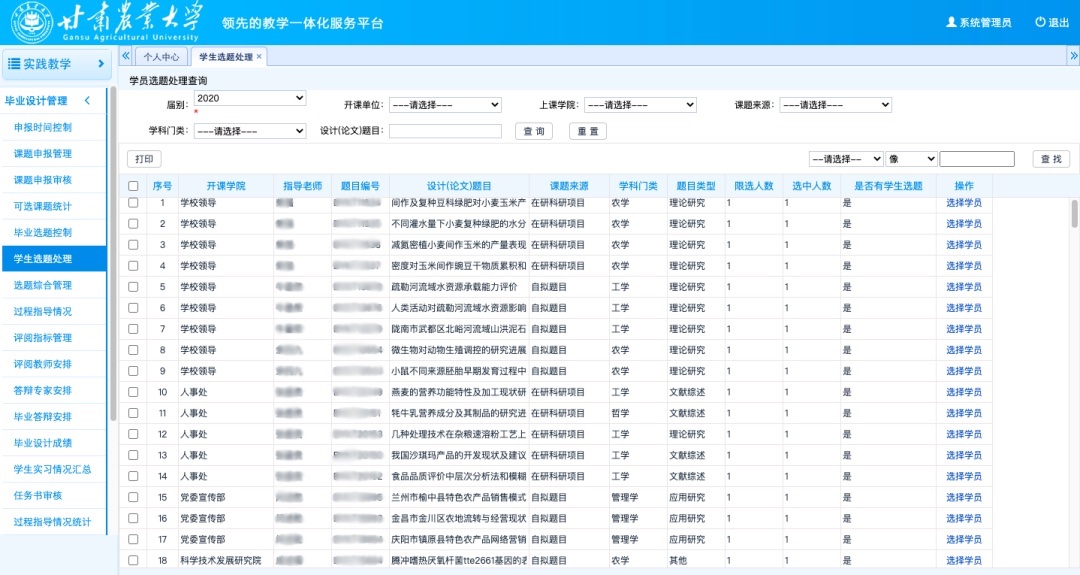Click the 查询 button
The height and width of the screenshot is (575, 1080).
tap(533, 131)
